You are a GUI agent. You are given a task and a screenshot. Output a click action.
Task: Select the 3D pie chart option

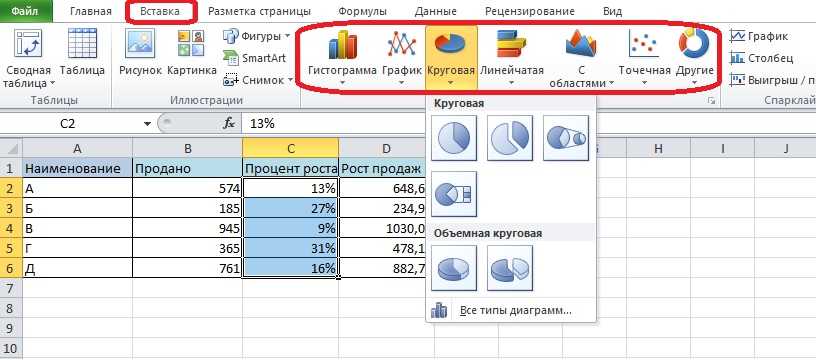tap(454, 268)
